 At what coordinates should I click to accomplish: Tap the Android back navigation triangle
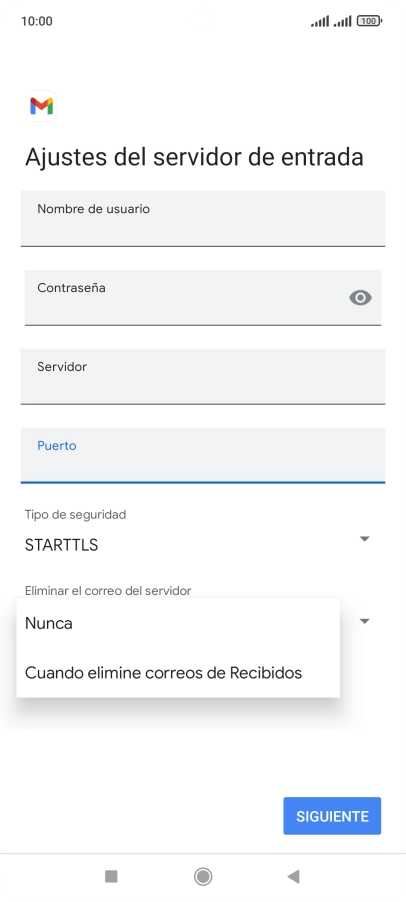(x=293, y=876)
